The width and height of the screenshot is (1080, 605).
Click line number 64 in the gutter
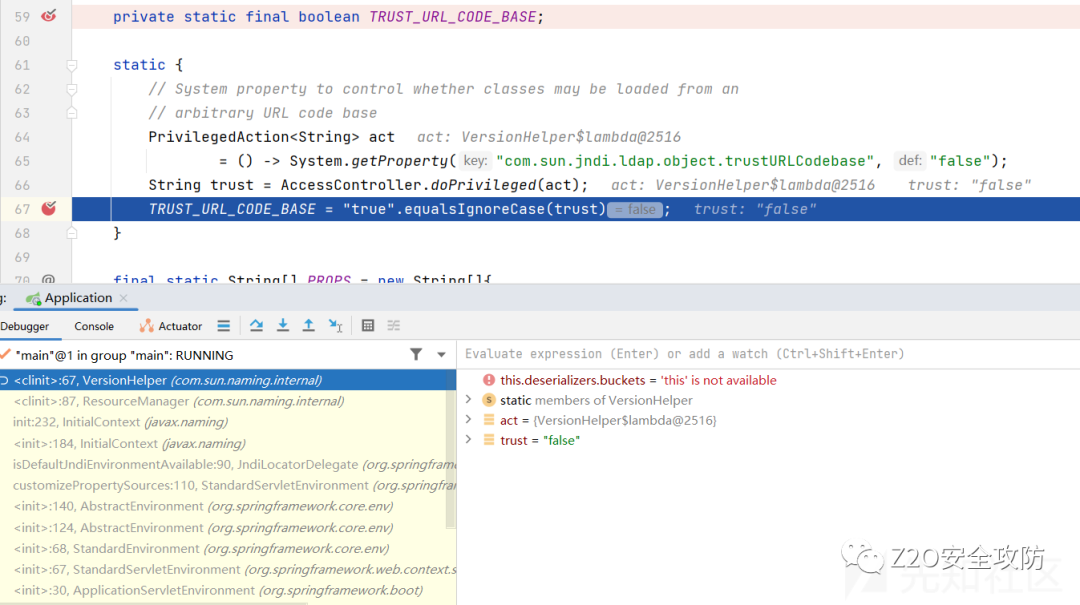22,137
